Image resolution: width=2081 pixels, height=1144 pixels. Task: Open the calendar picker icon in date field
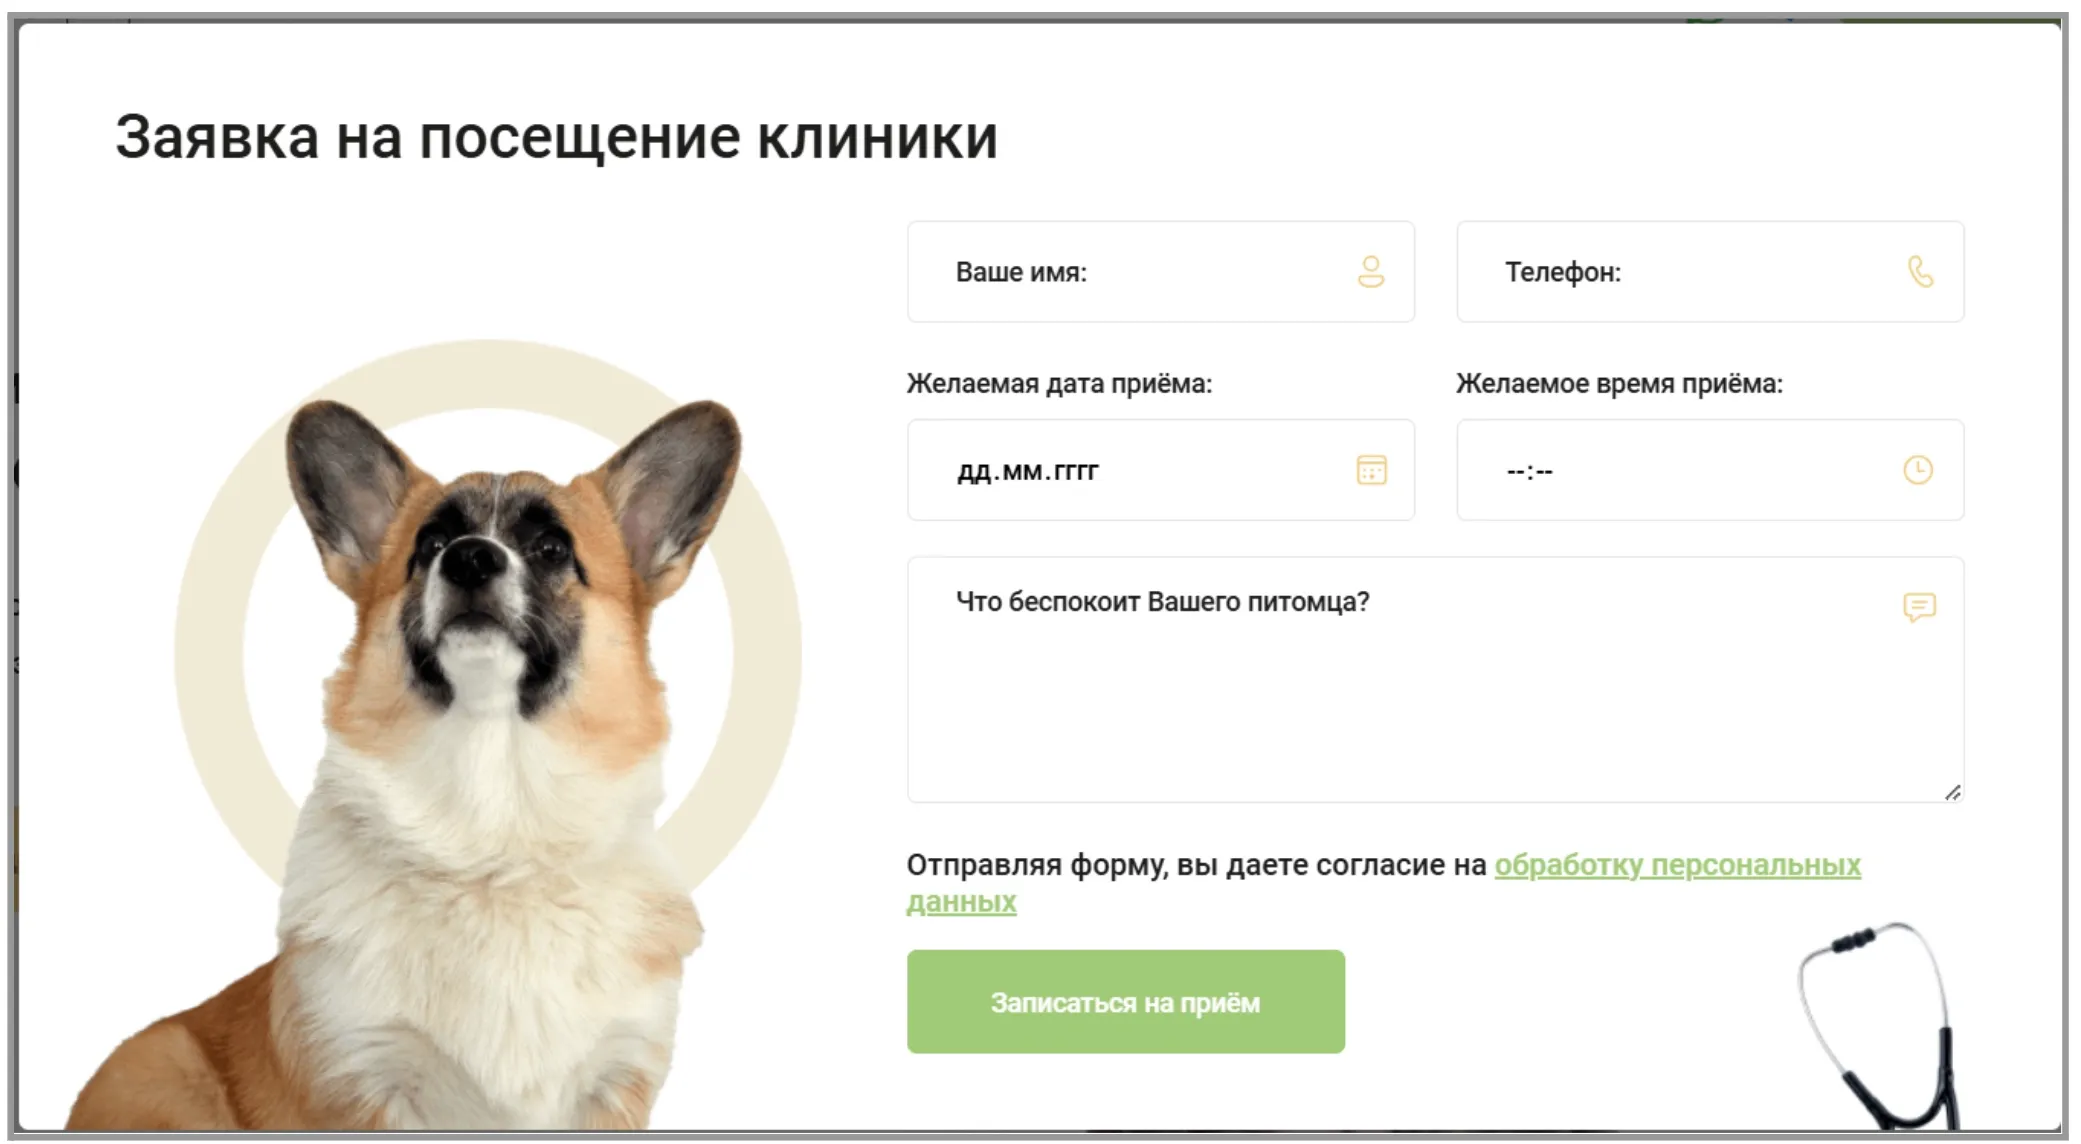pos(1371,469)
